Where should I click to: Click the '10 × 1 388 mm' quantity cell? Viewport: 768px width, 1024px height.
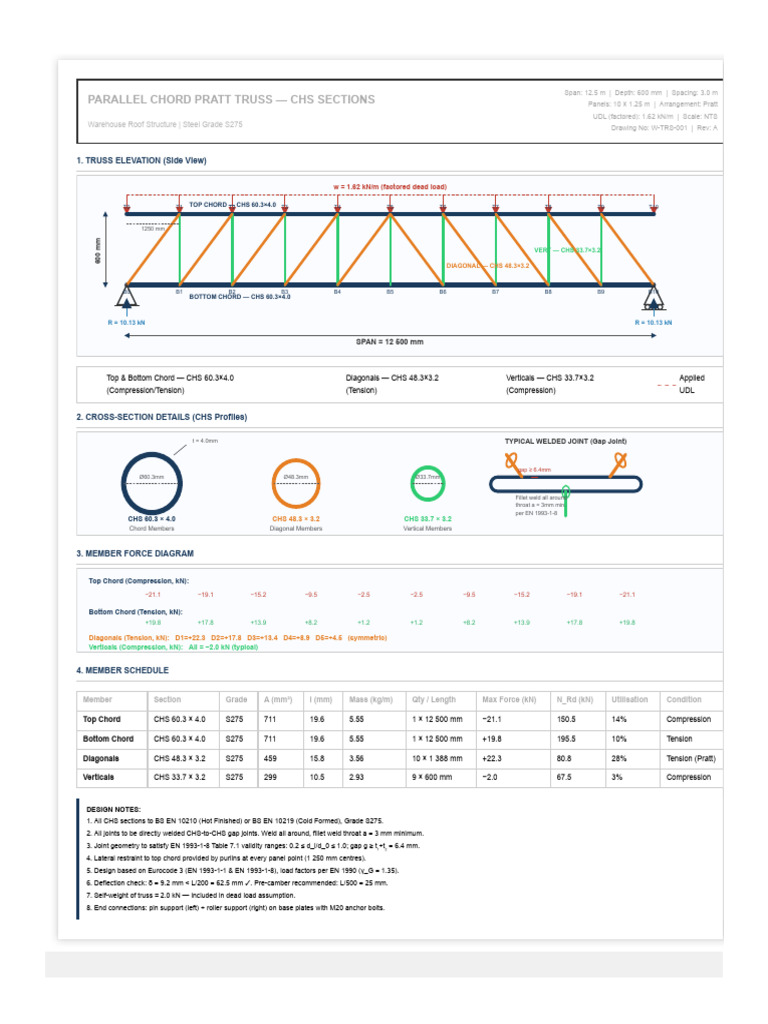point(437,758)
